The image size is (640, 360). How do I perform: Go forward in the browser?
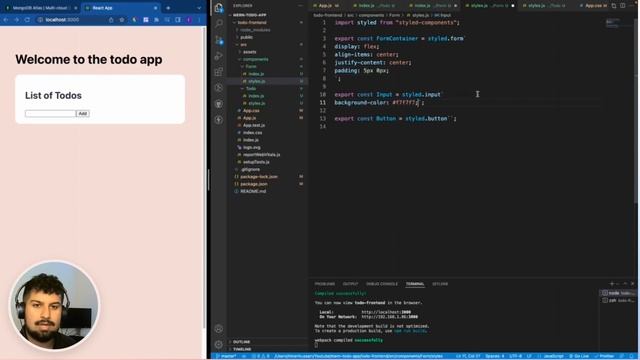(16, 20)
